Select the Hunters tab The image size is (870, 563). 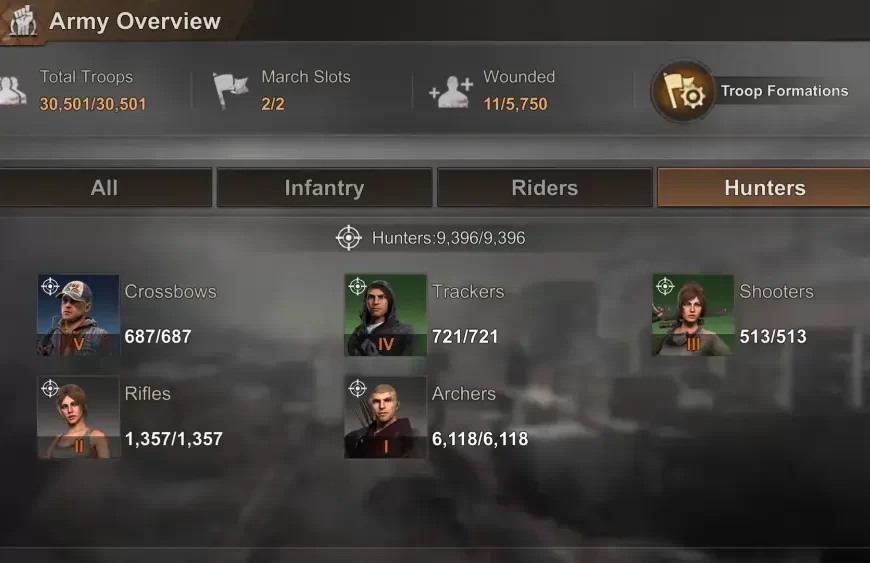(x=764, y=187)
